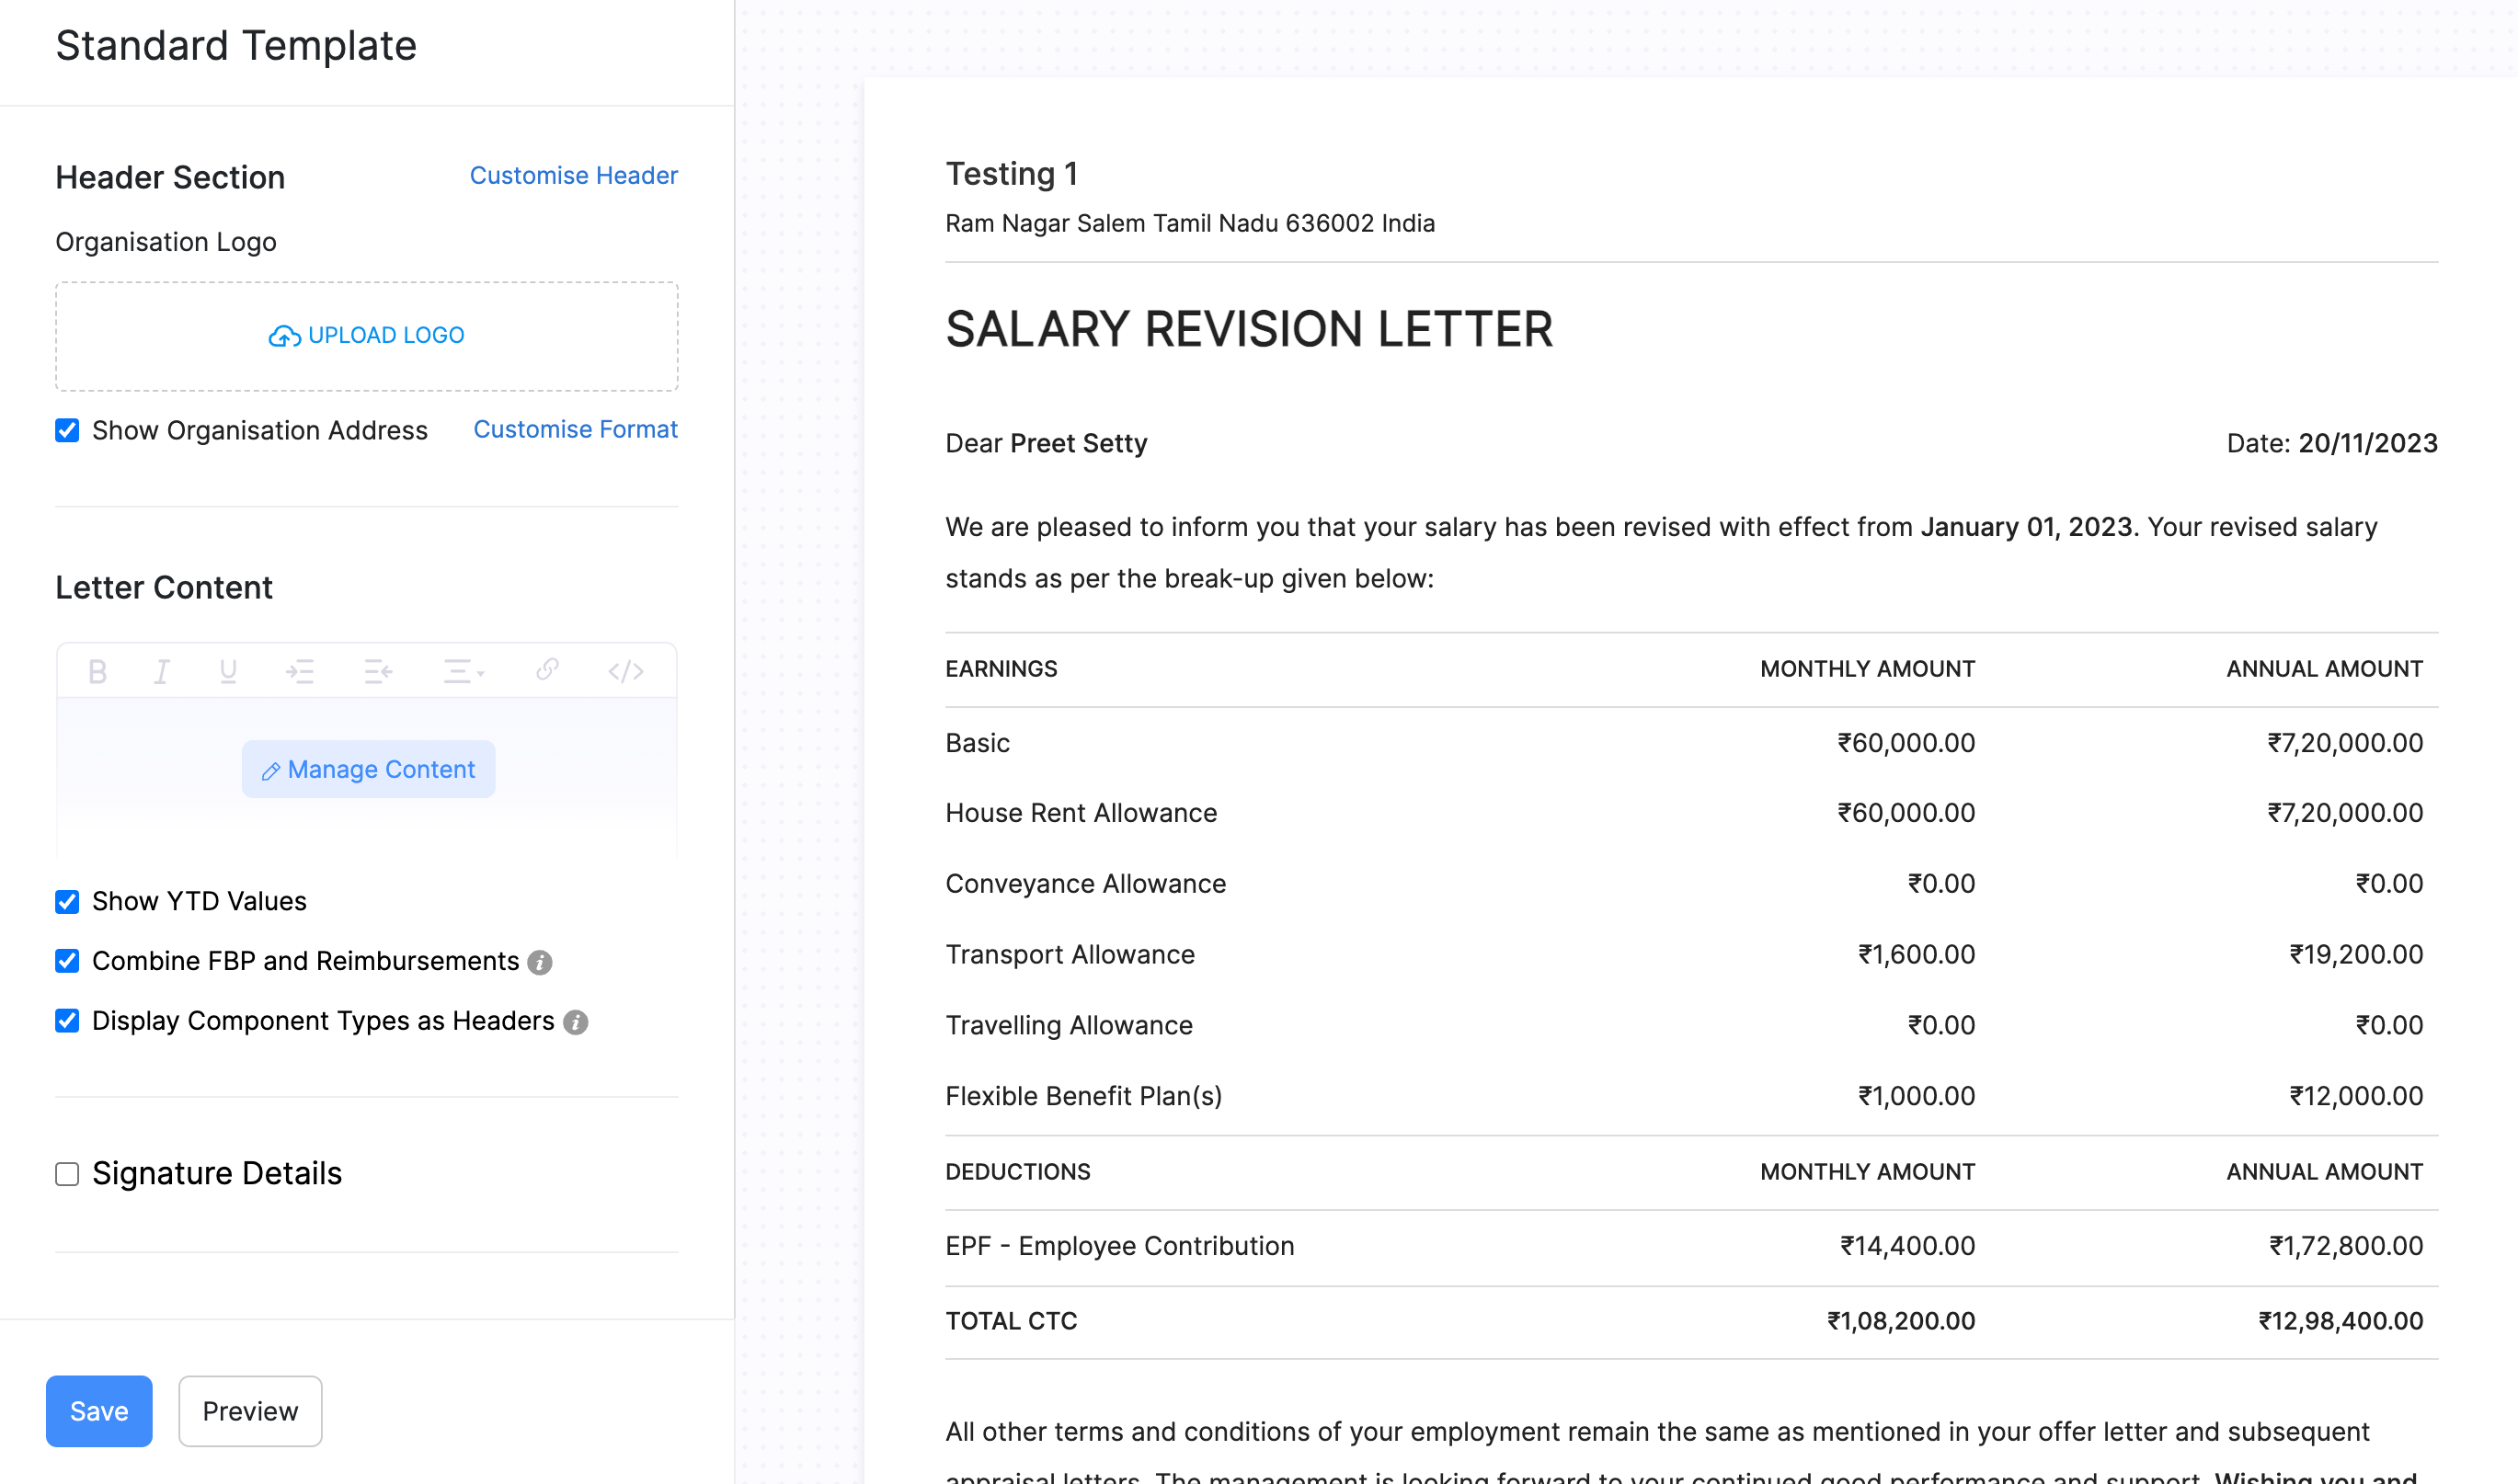Apply italic formatting in letter editor
Screen dimensions: 2518x1484
[161, 671]
